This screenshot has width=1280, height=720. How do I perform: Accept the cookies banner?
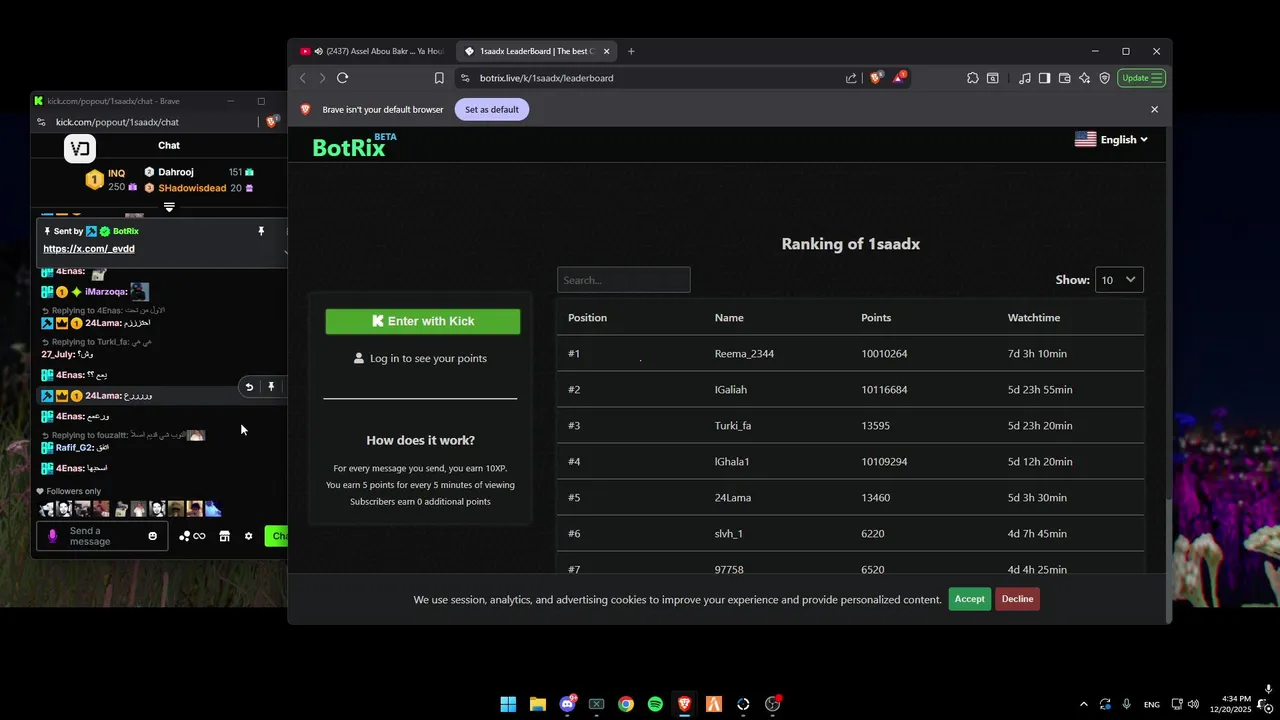(x=969, y=599)
